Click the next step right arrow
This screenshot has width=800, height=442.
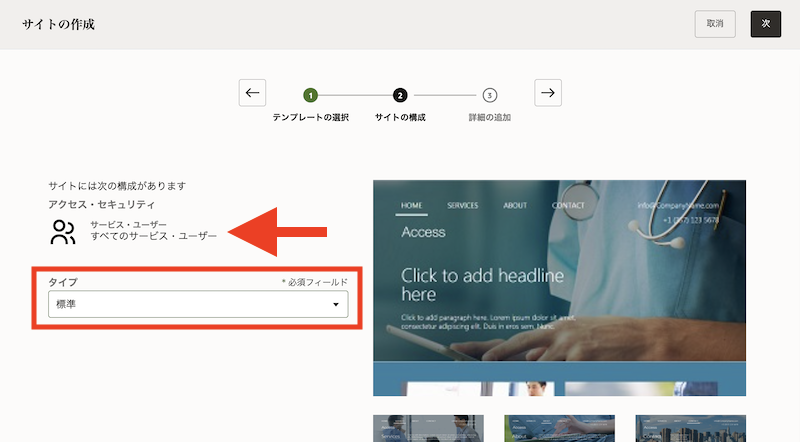pyautogui.click(x=548, y=93)
